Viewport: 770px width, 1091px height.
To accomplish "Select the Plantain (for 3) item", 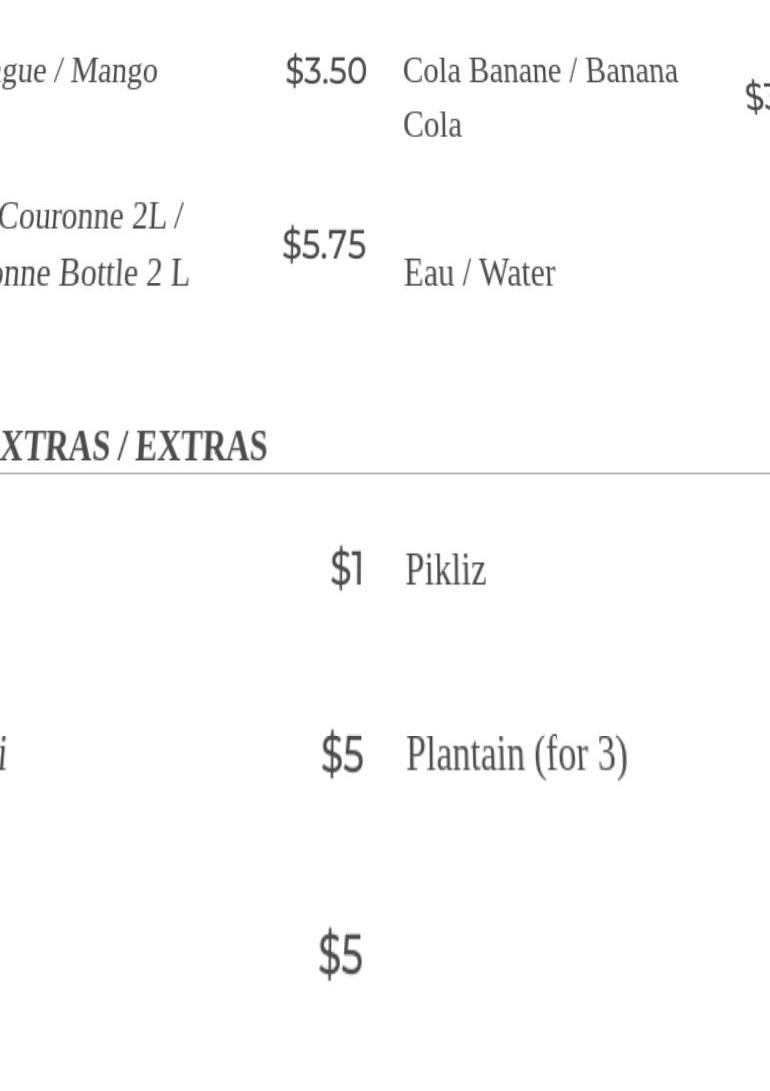I will click(516, 754).
